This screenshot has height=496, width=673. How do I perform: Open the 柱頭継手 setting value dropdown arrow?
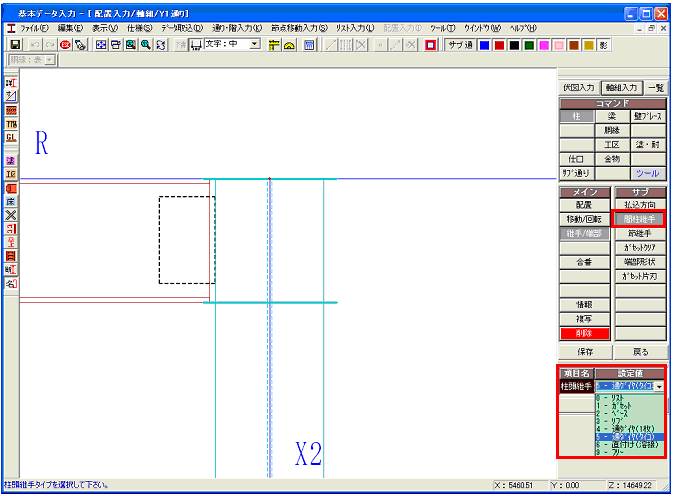click(659, 386)
